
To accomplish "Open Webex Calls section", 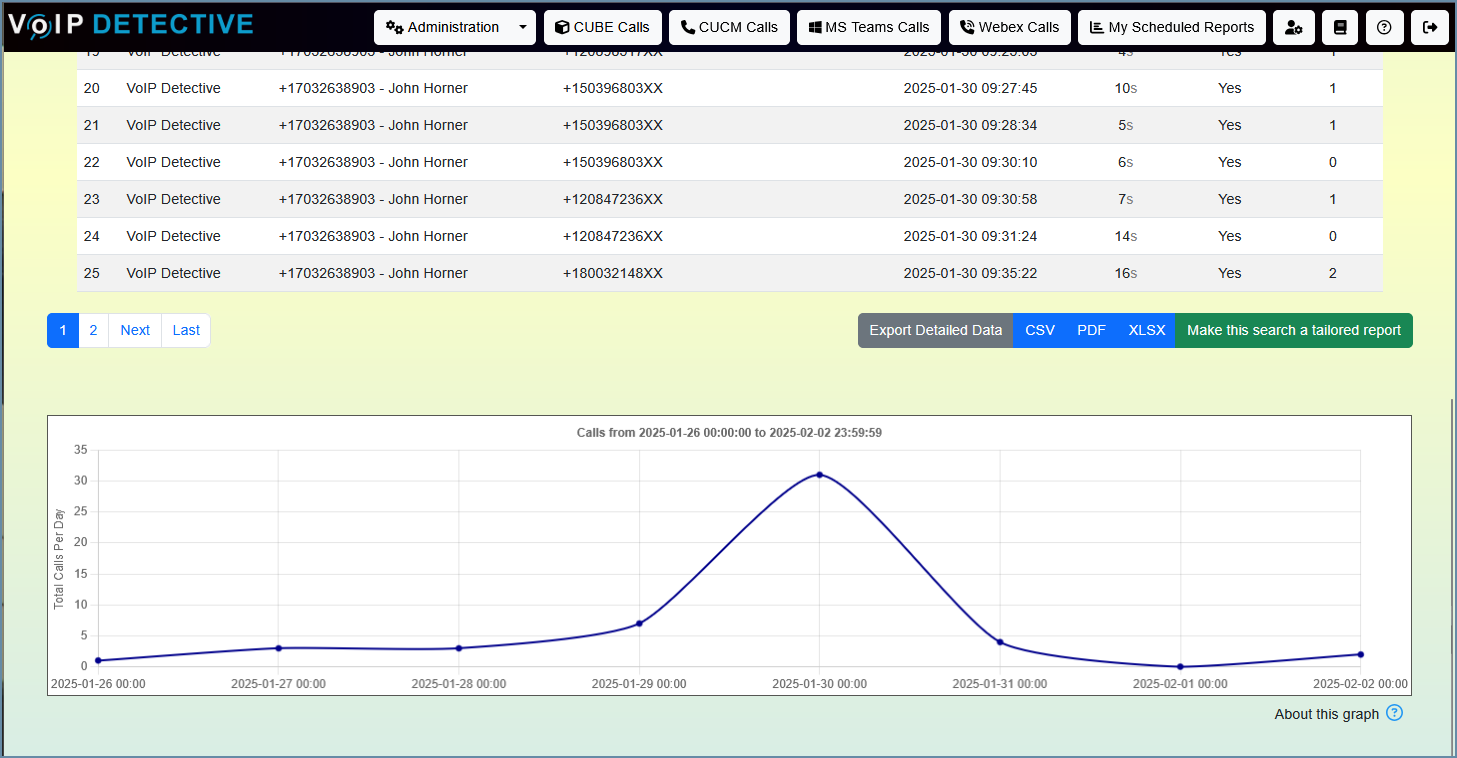I will [x=1010, y=28].
